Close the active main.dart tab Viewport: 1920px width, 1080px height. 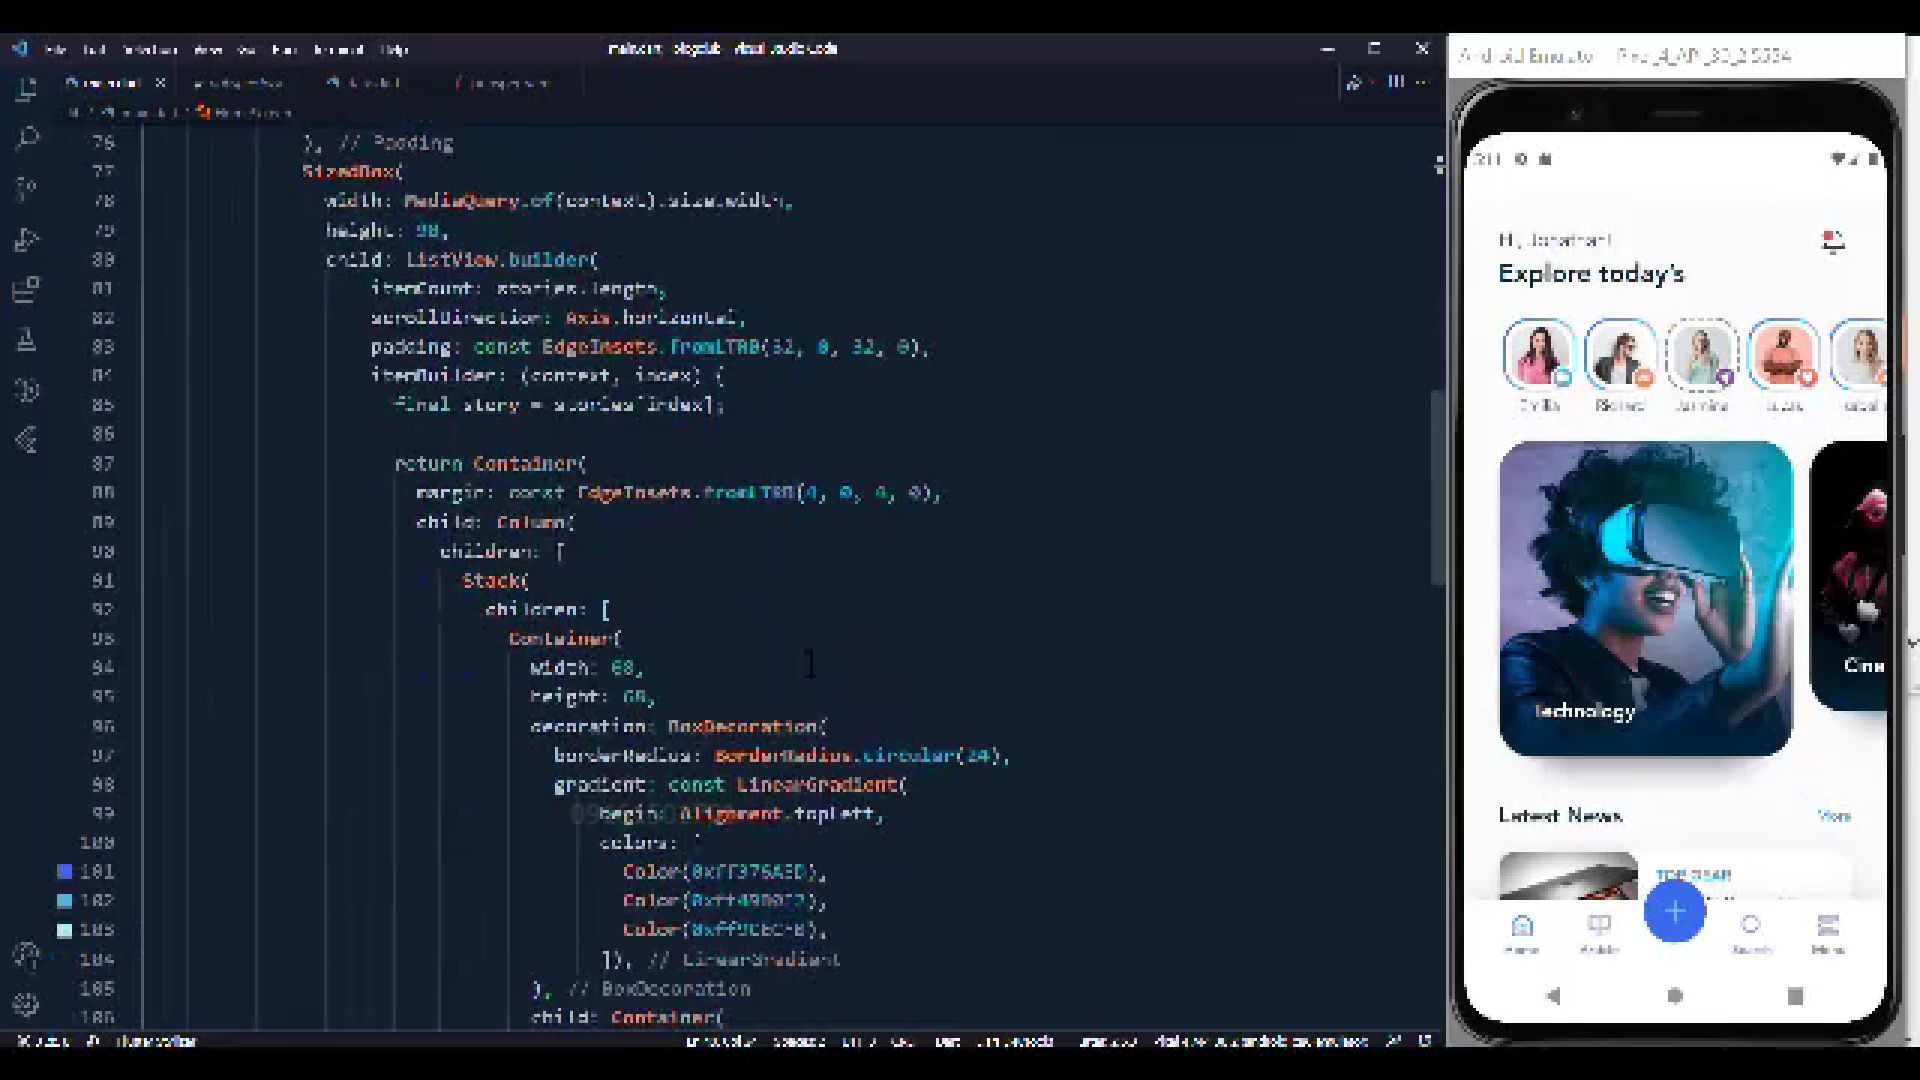click(160, 83)
